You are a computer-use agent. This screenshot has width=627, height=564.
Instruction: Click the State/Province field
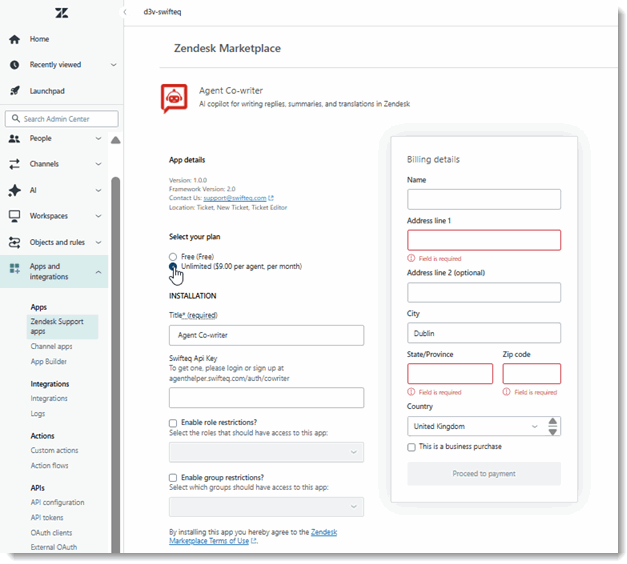pos(450,374)
